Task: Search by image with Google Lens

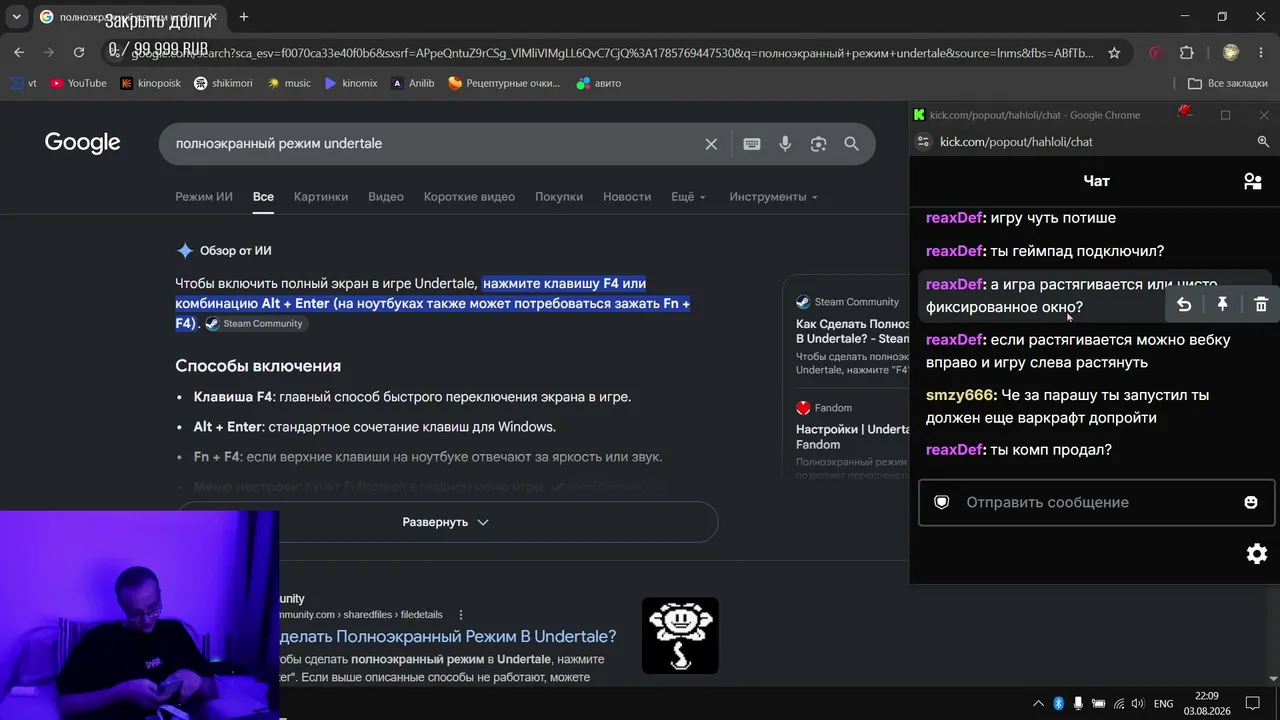Action: (818, 144)
